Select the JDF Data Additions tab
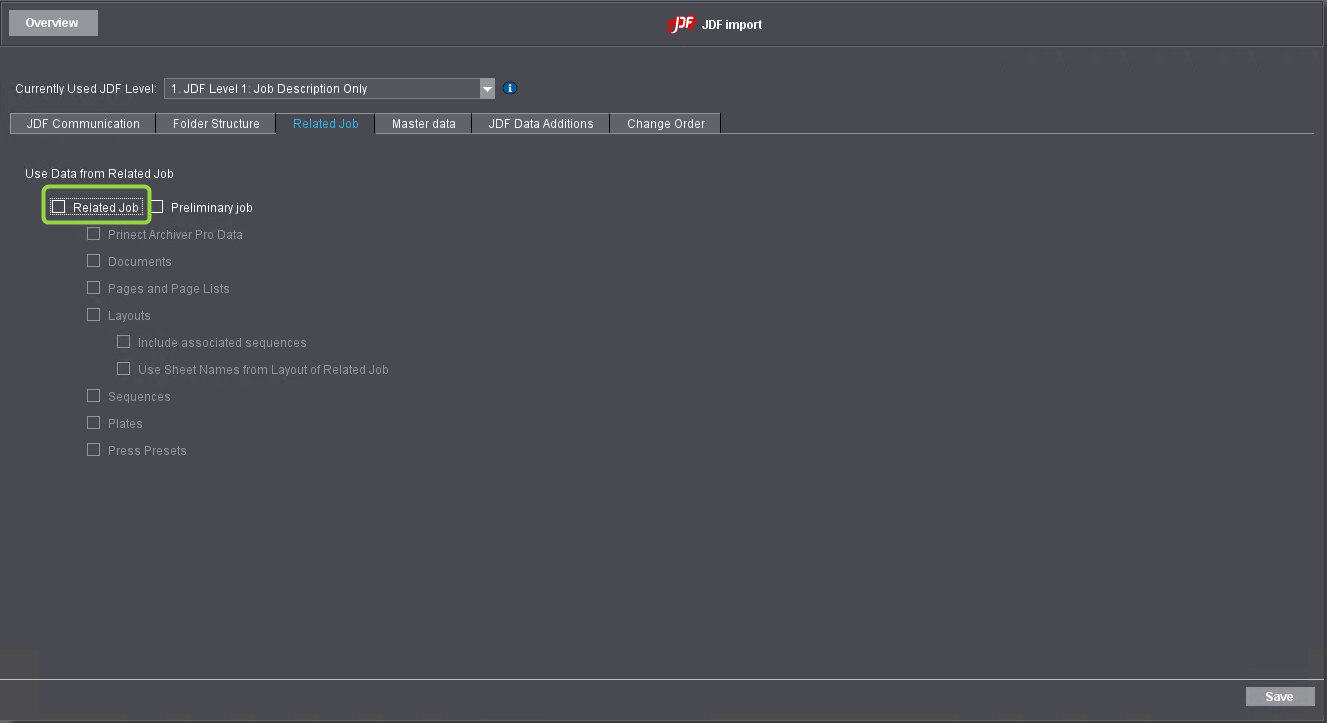Viewport: 1327px width, 723px height. point(539,123)
